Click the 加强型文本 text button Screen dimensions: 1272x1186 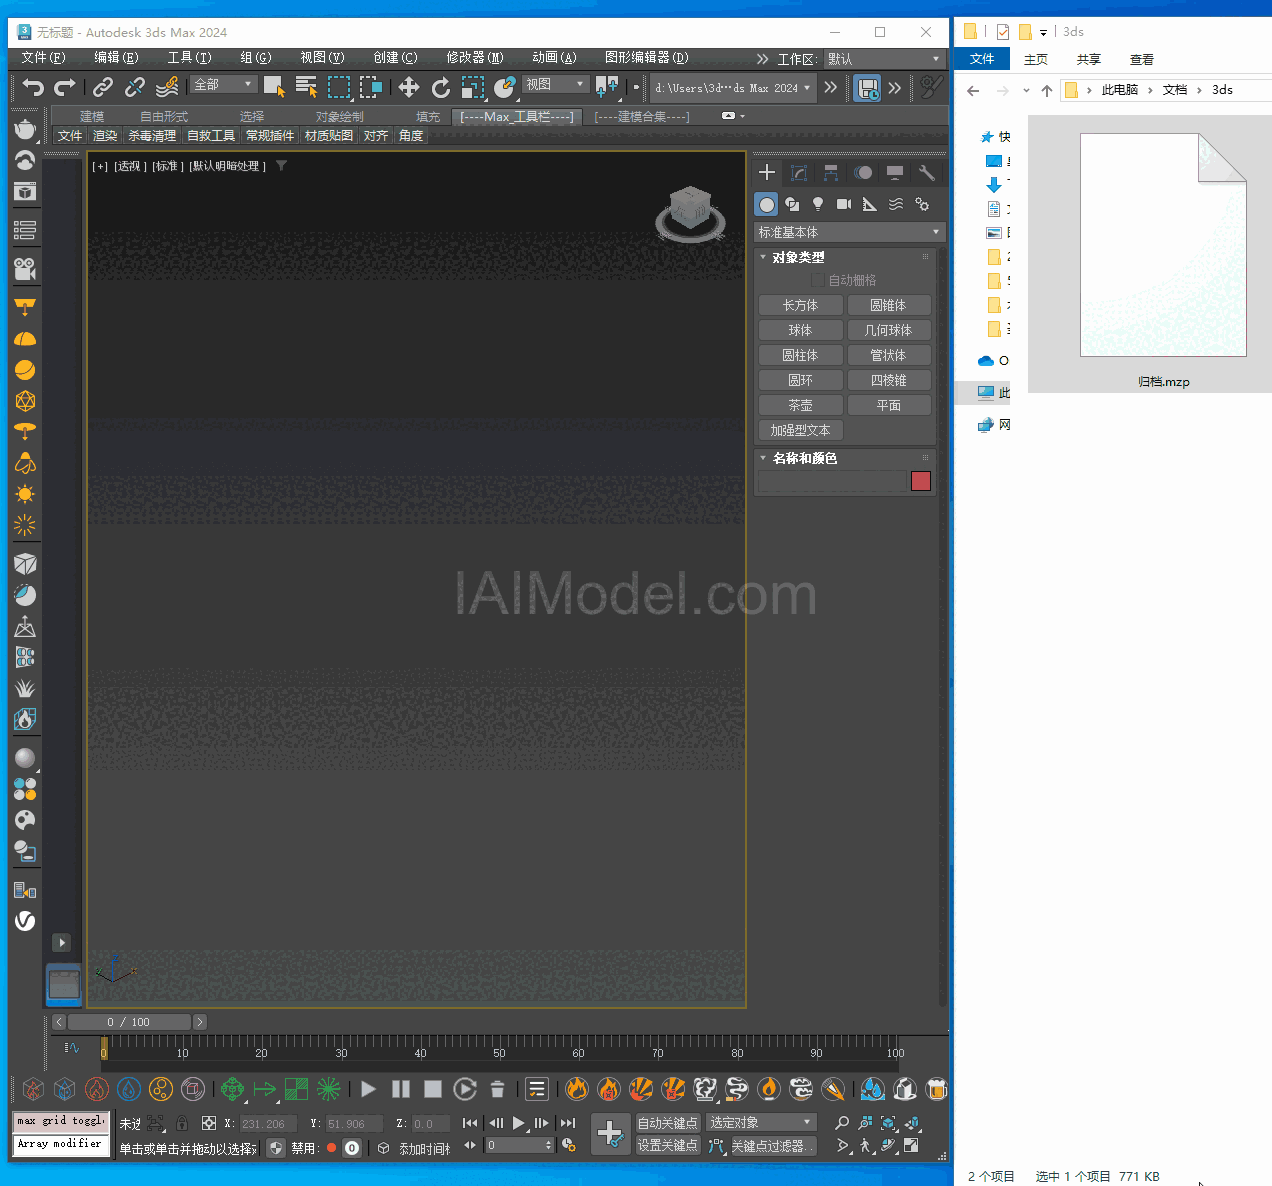800,430
